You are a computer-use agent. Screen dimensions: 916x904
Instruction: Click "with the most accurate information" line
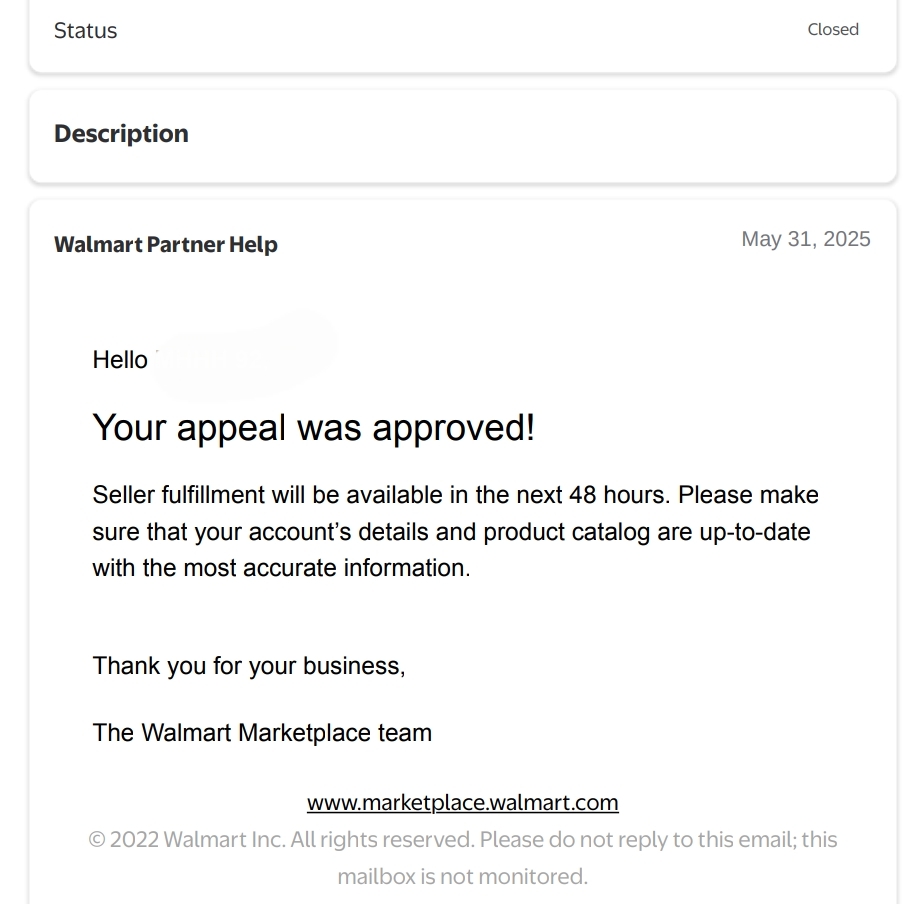[x=281, y=568]
